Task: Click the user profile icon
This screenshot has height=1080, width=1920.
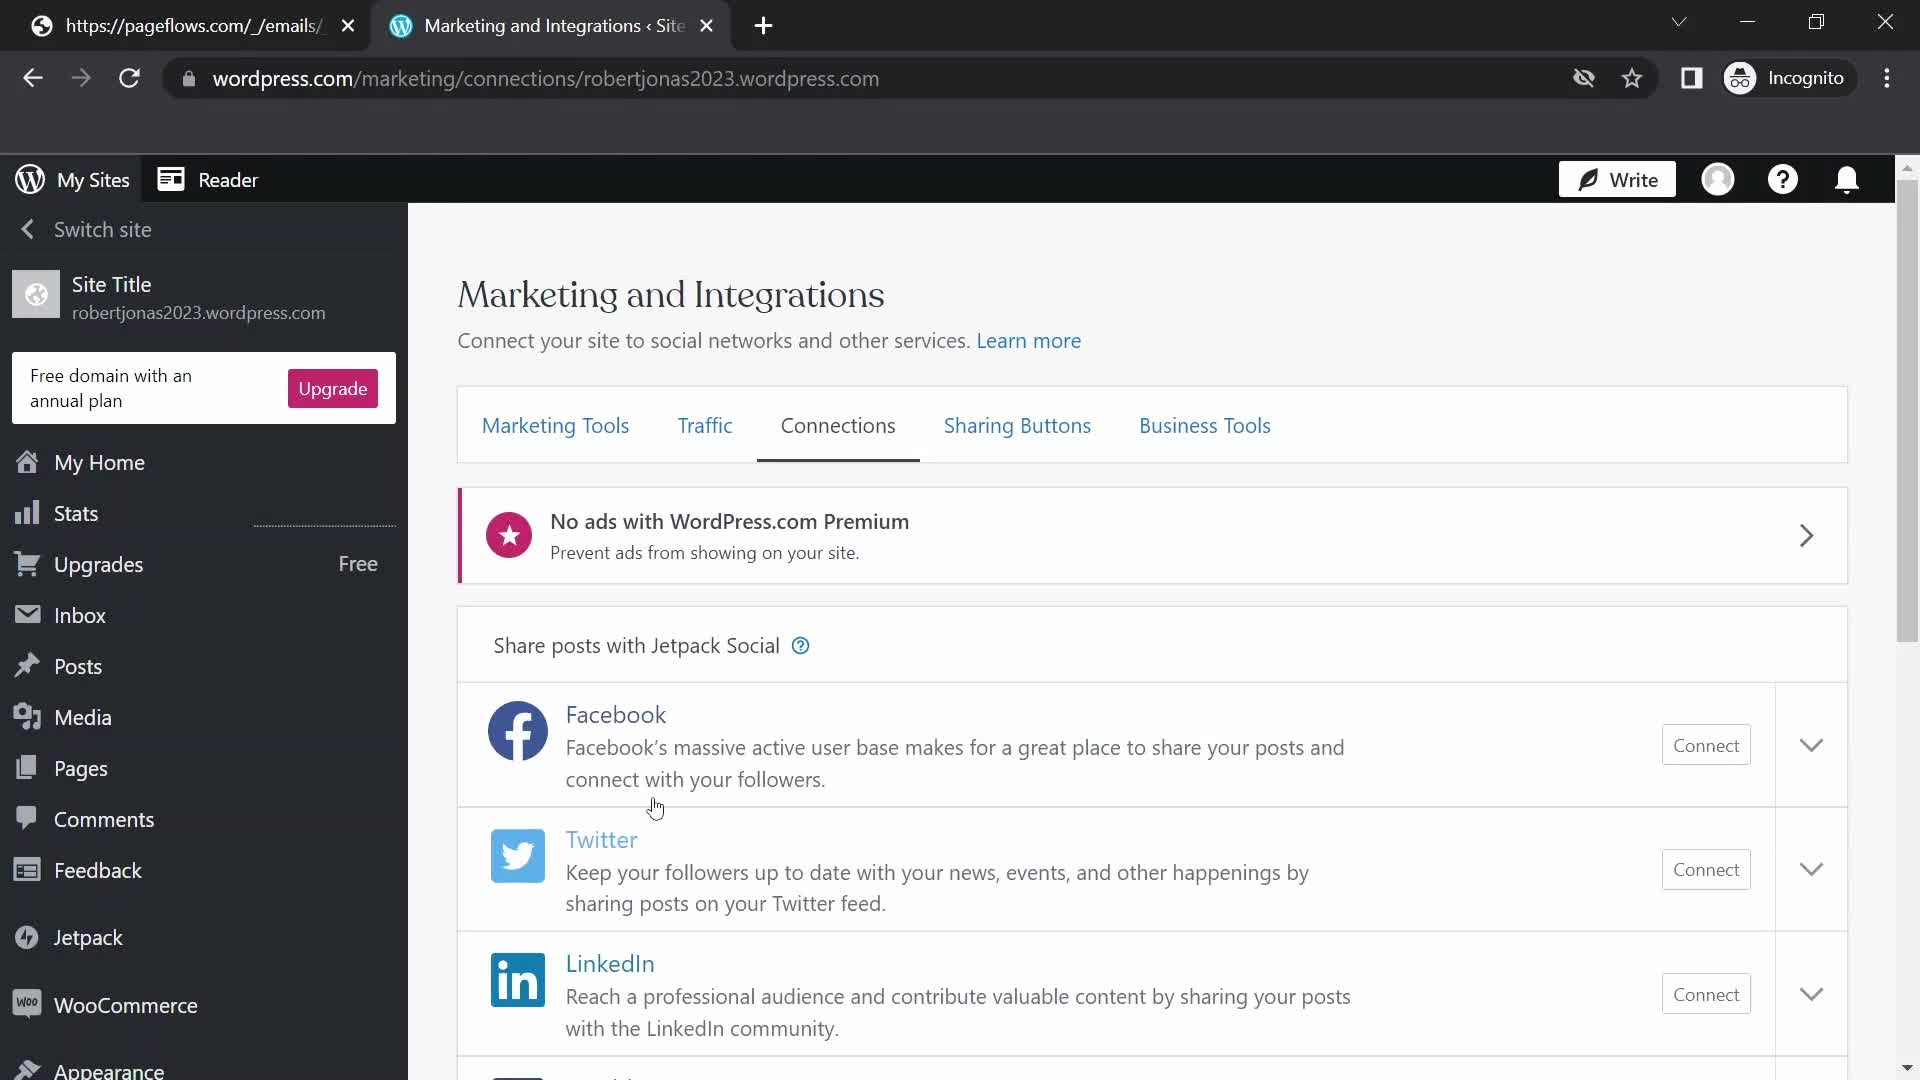Action: [1718, 179]
